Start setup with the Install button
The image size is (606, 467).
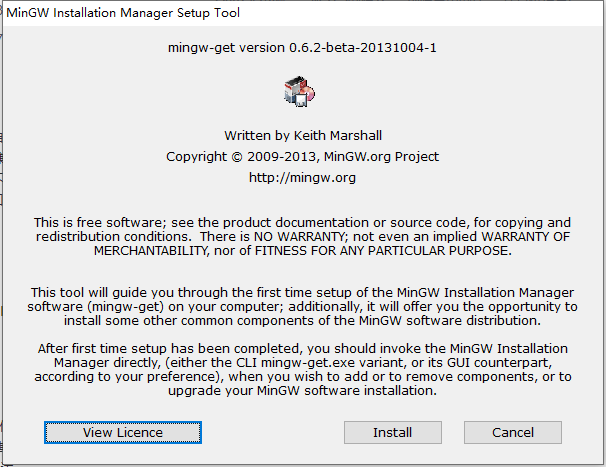(393, 433)
